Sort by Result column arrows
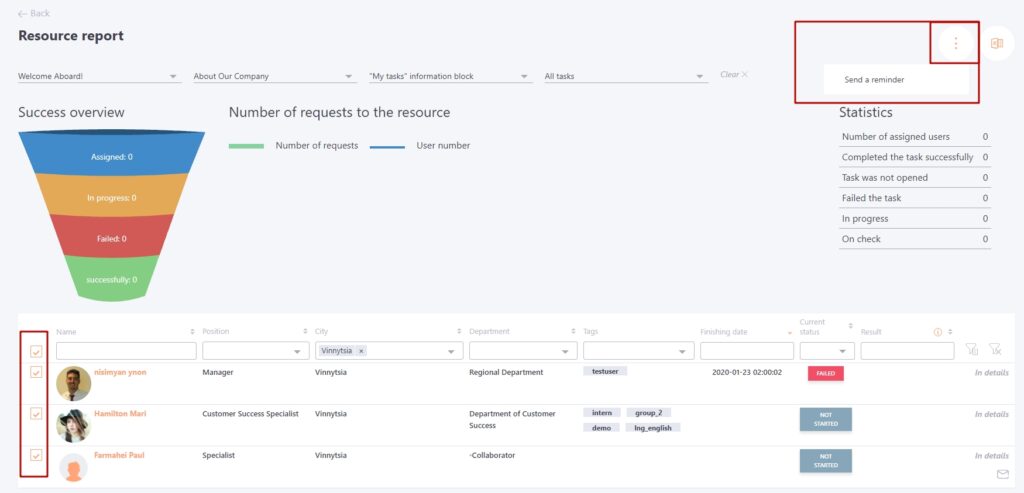This screenshot has width=1024, height=493. point(950,332)
